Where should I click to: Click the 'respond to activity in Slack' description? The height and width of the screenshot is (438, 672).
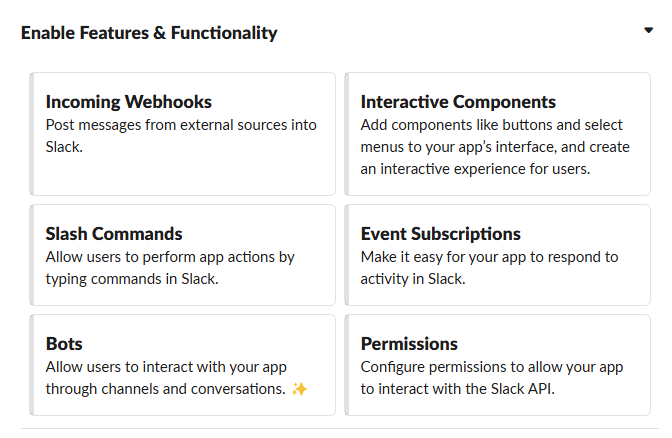coord(489,268)
